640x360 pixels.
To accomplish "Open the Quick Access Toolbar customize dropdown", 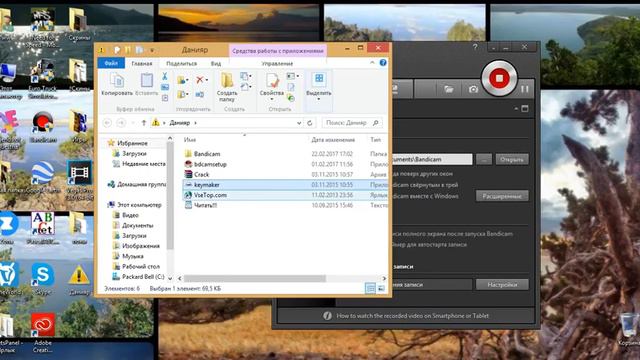I will point(152,50).
